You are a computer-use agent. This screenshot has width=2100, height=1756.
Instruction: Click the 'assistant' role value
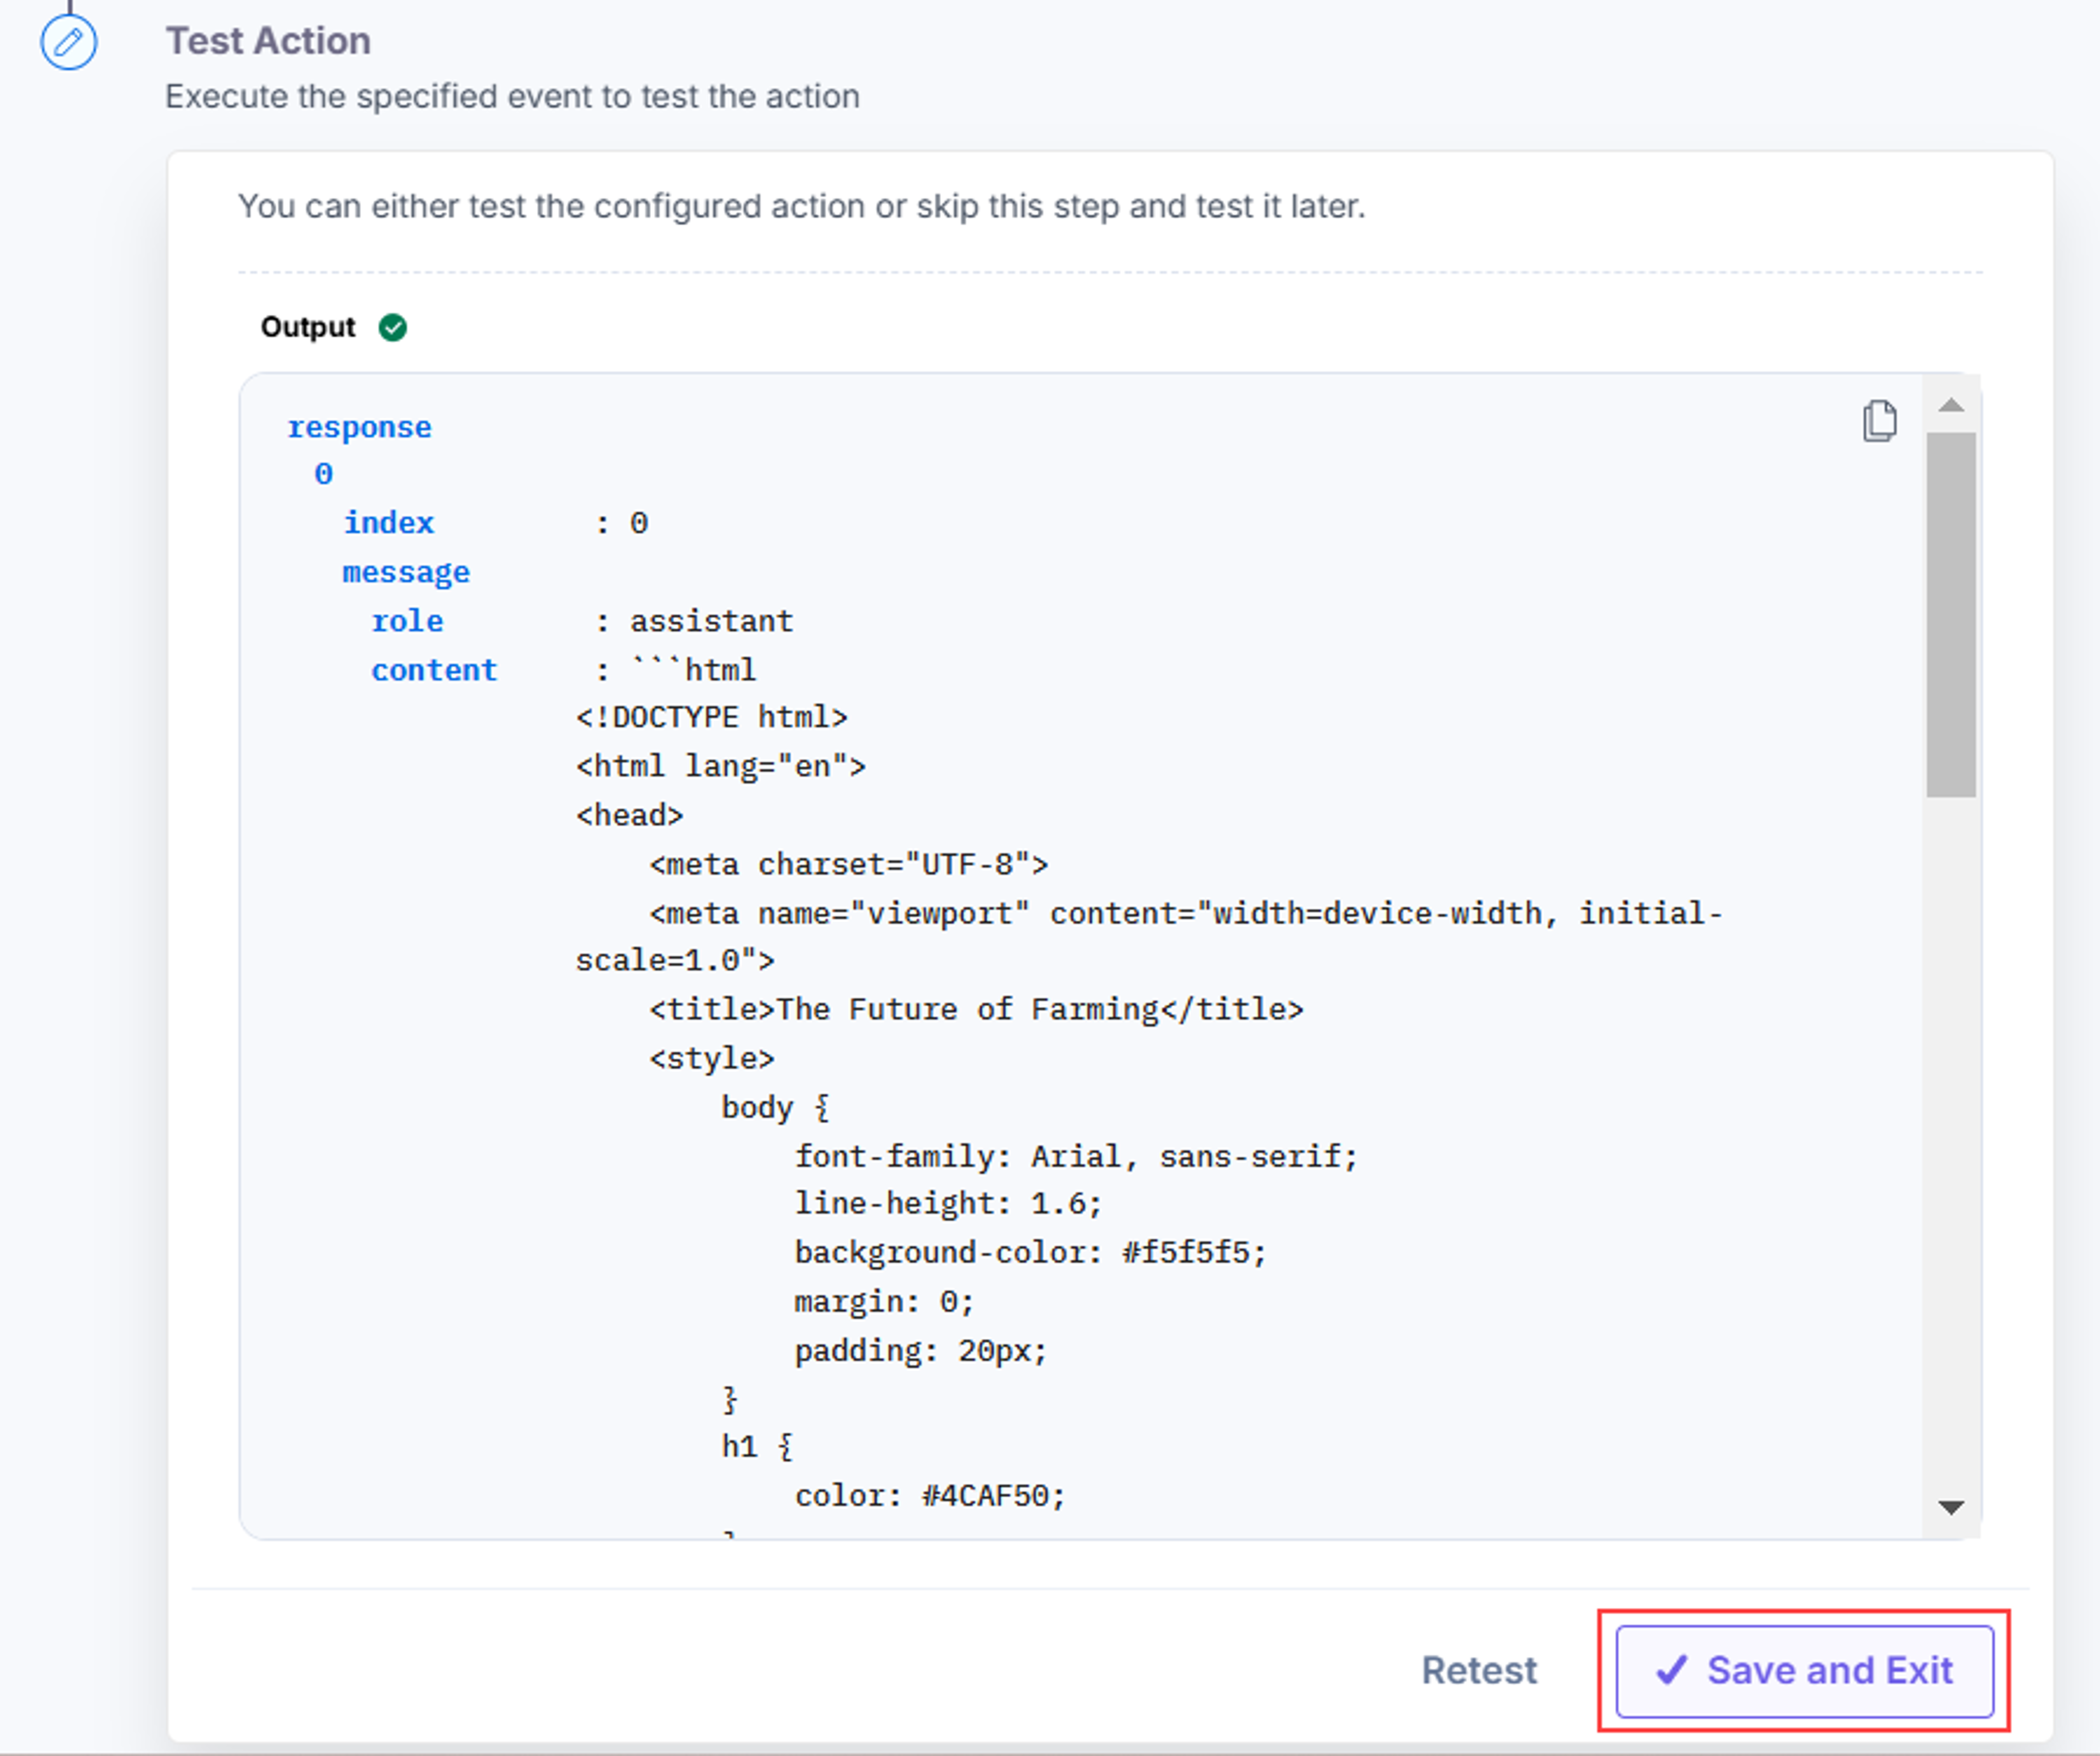711,621
